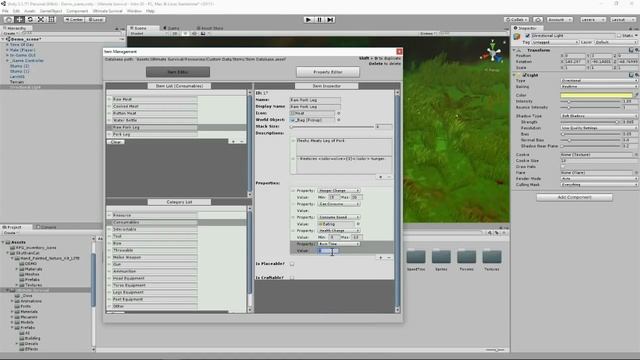
Task: Toggle the Static checkbox in Inspector
Action: pyautogui.click(x=619, y=36)
